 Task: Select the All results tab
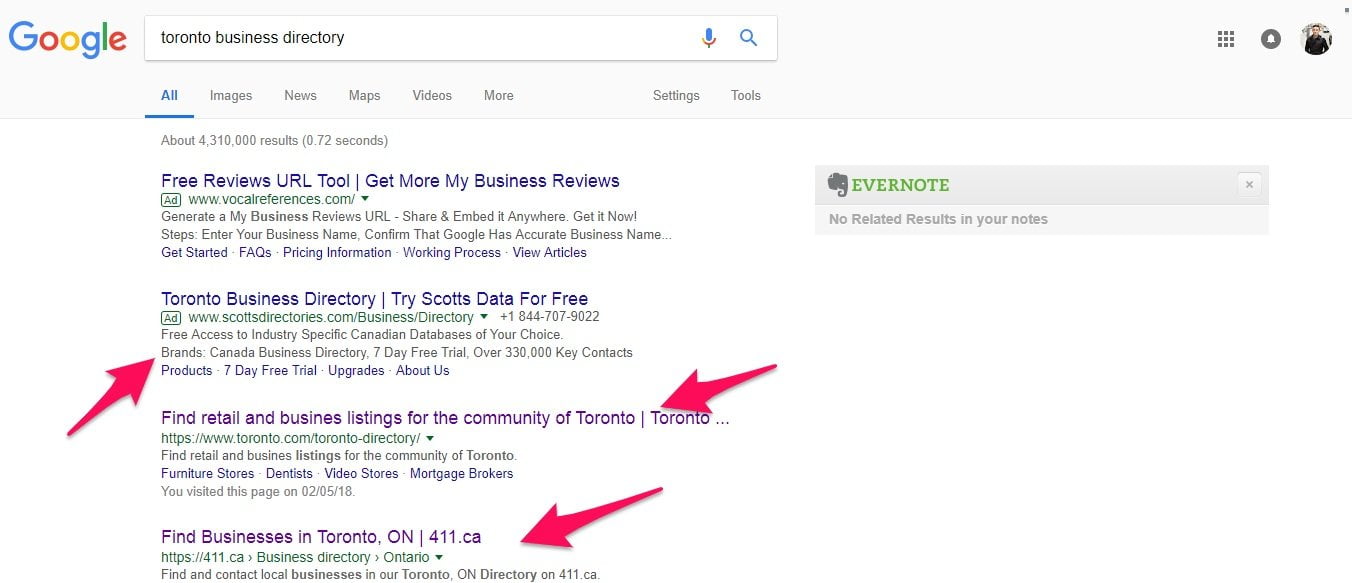pos(169,96)
